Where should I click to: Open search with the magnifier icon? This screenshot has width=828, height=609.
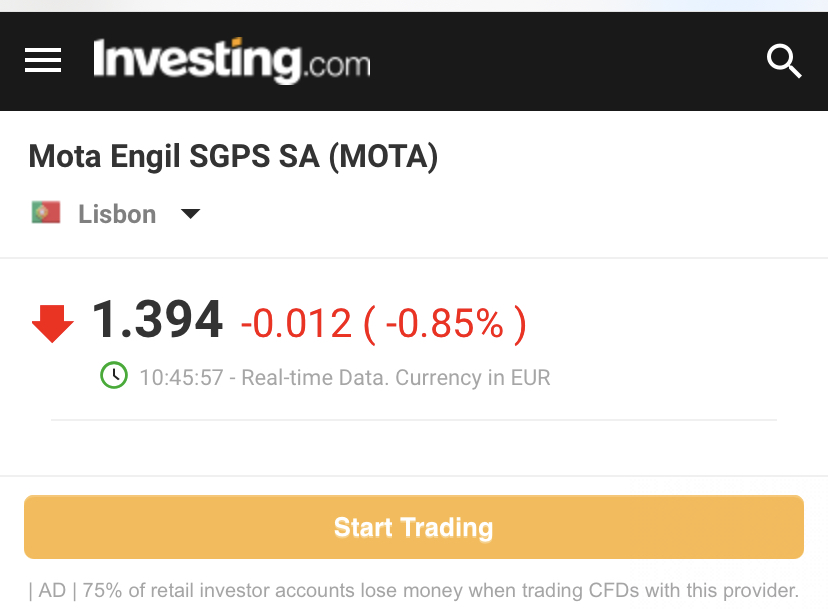tap(784, 61)
